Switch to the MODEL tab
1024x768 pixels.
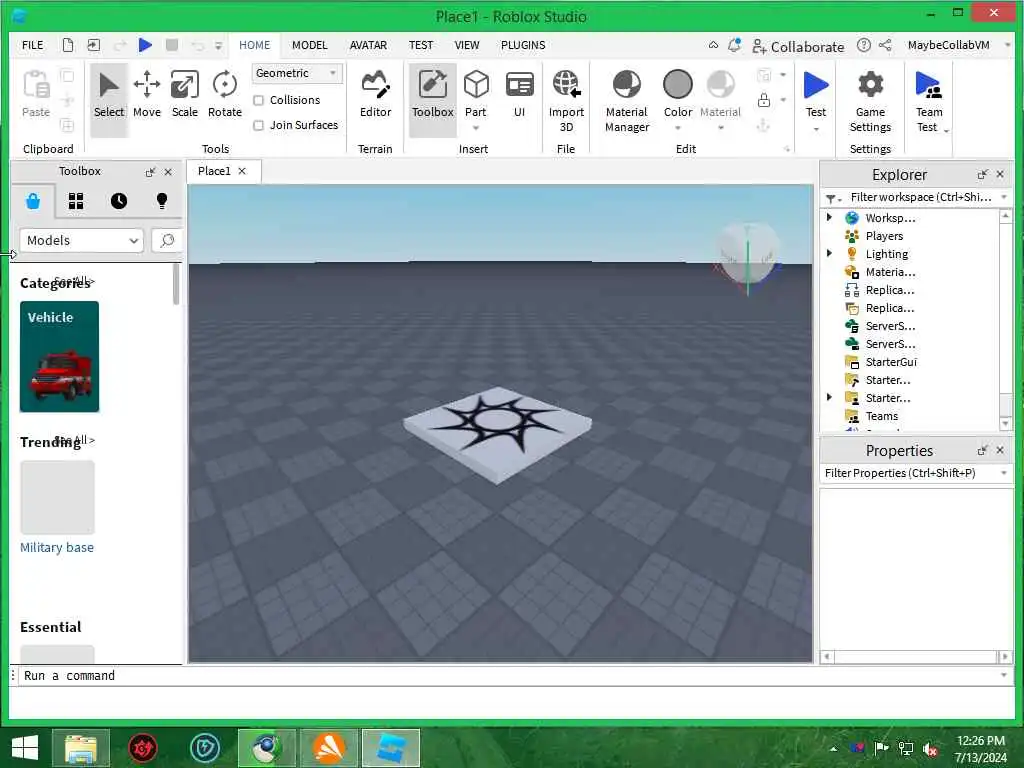(x=310, y=45)
